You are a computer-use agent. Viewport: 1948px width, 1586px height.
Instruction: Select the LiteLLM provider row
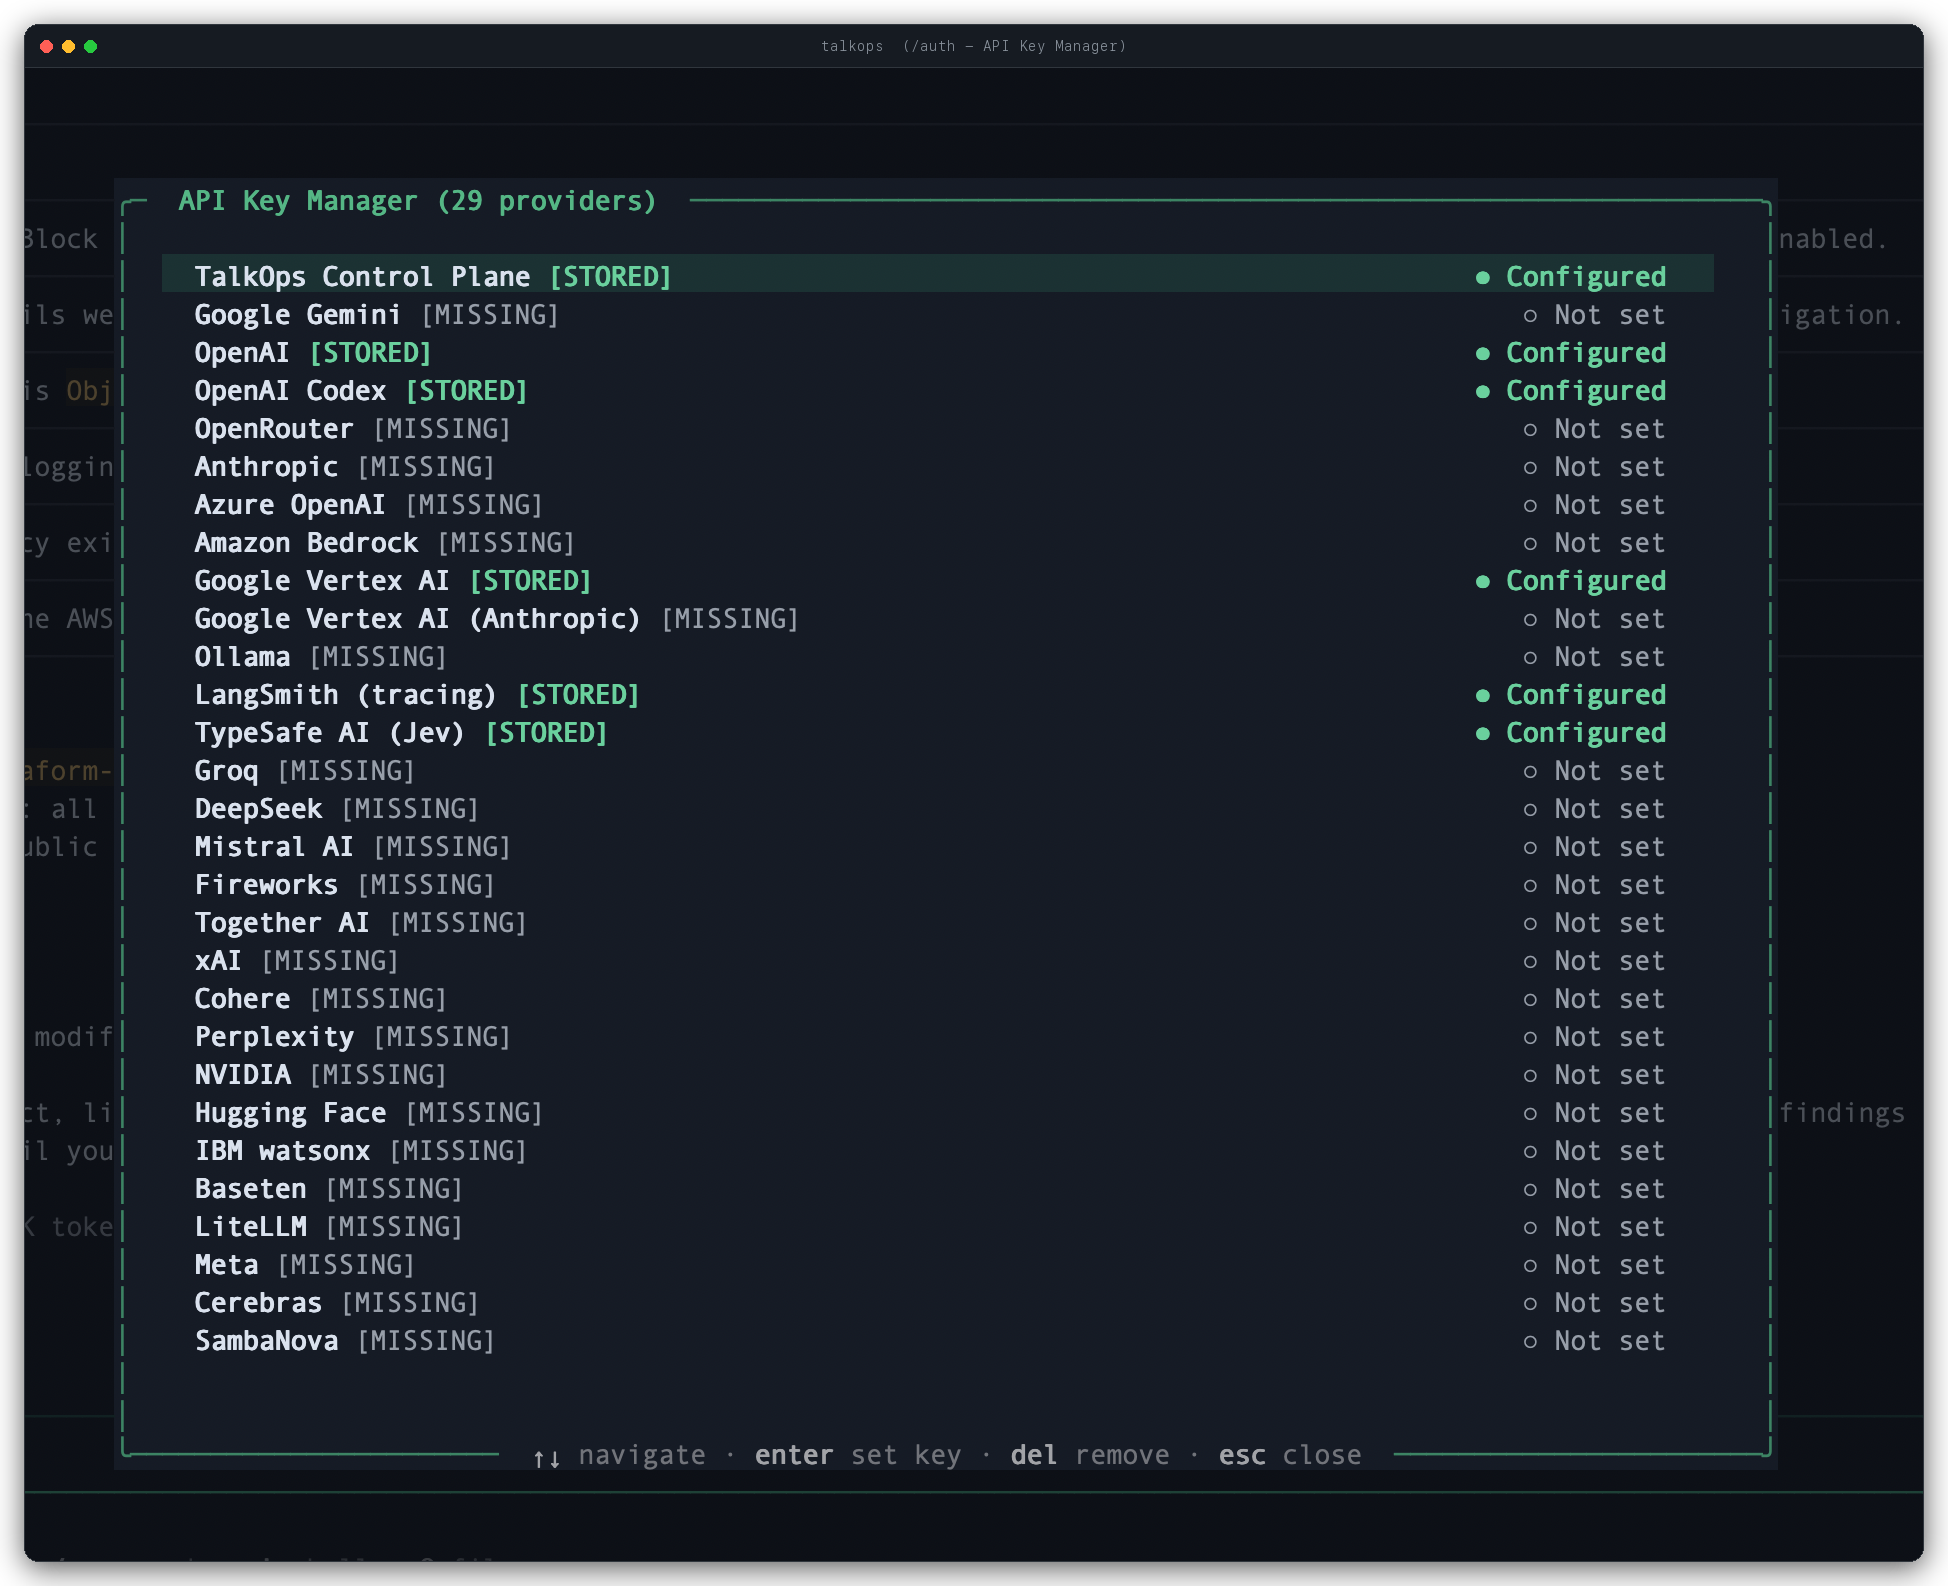point(937,1226)
